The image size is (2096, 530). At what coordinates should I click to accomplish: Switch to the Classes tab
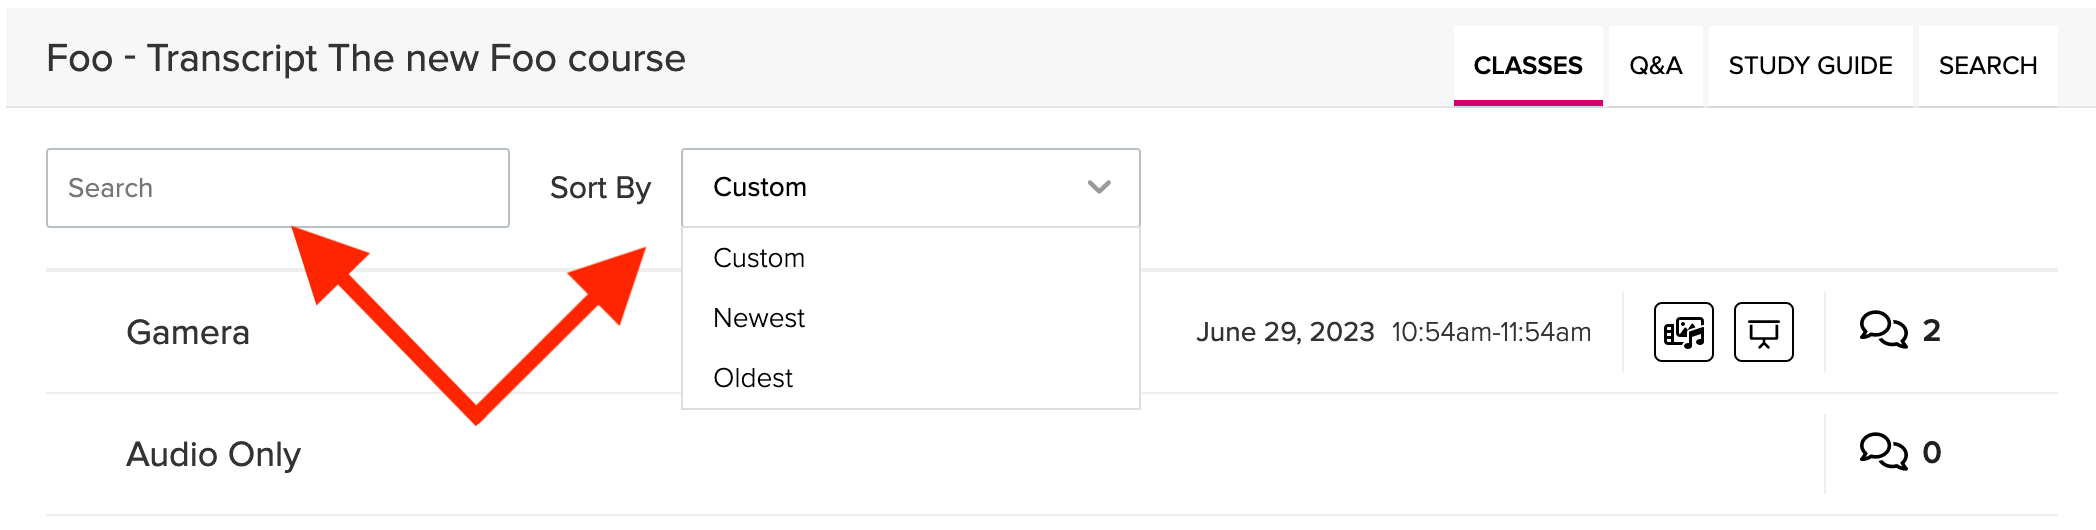click(1528, 66)
